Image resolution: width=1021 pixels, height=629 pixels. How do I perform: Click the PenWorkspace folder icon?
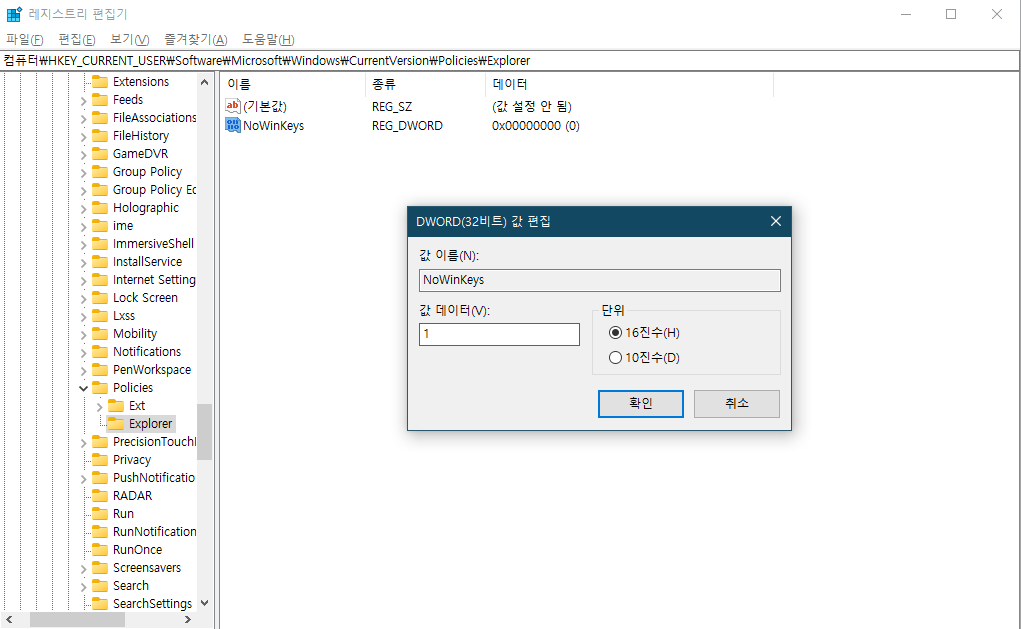click(x=100, y=370)
